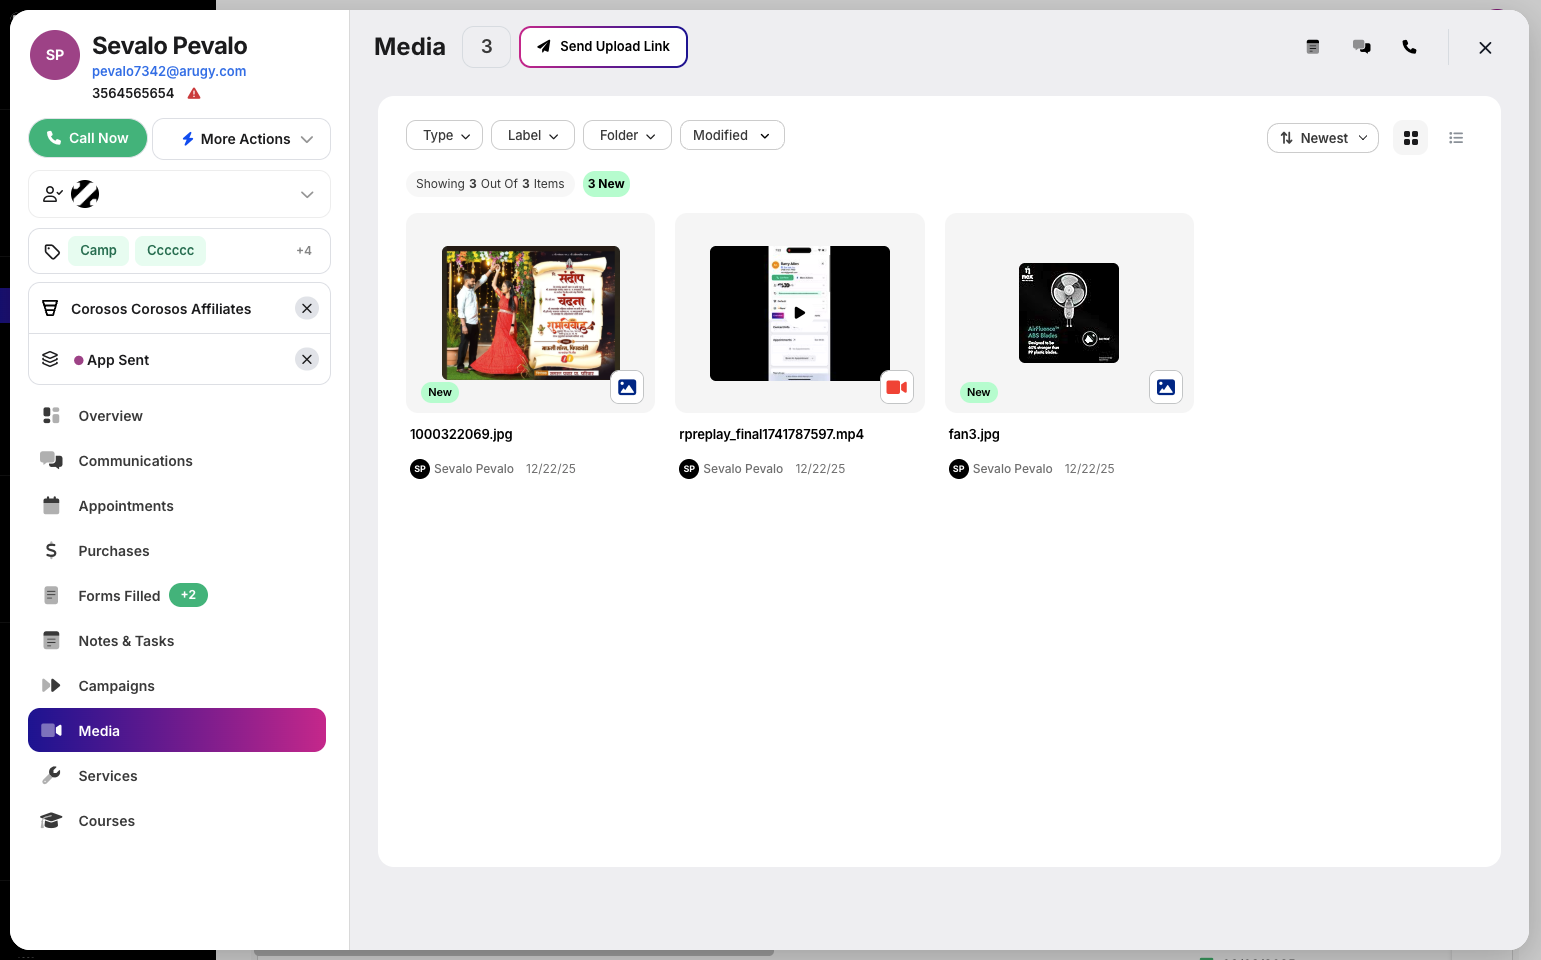Open the Modified filter dropdown

[x=732, y=135]
